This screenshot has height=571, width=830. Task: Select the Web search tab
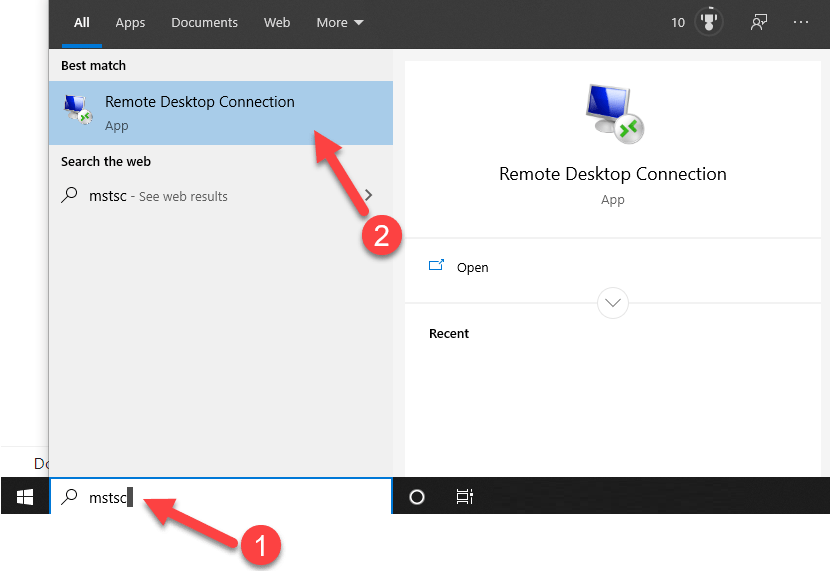(277, 22)
